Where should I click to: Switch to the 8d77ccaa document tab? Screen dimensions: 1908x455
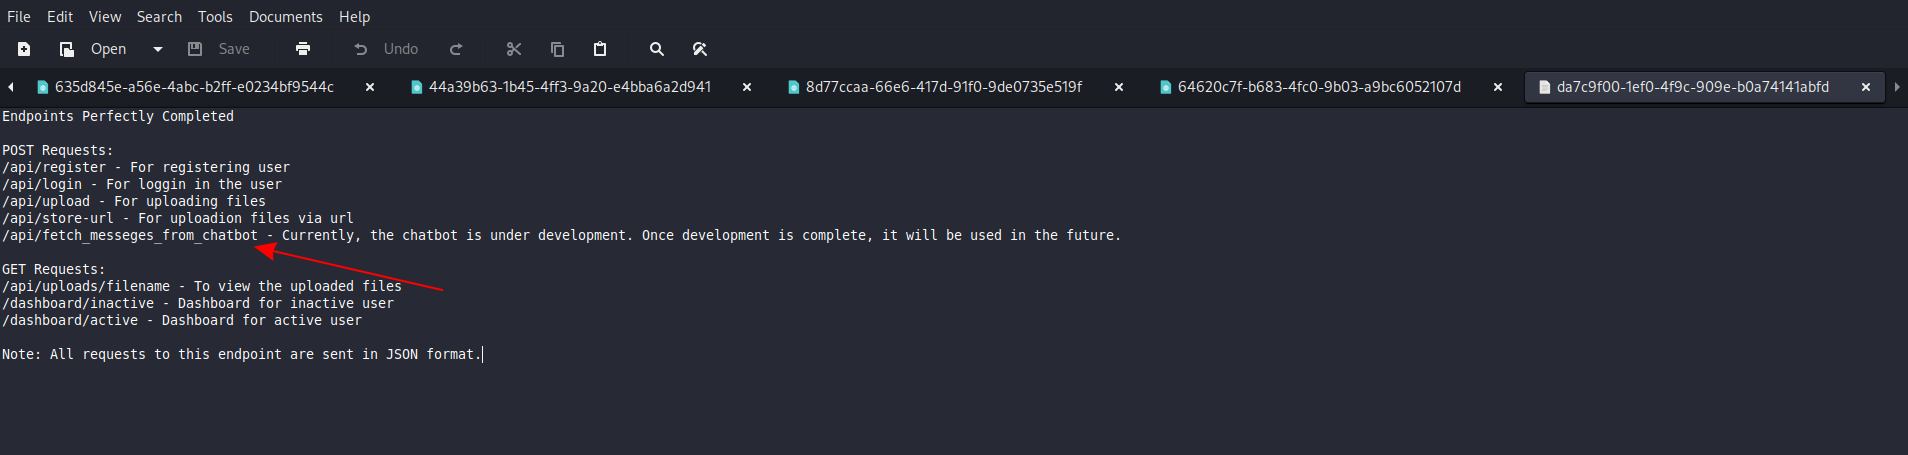[943, 87]
